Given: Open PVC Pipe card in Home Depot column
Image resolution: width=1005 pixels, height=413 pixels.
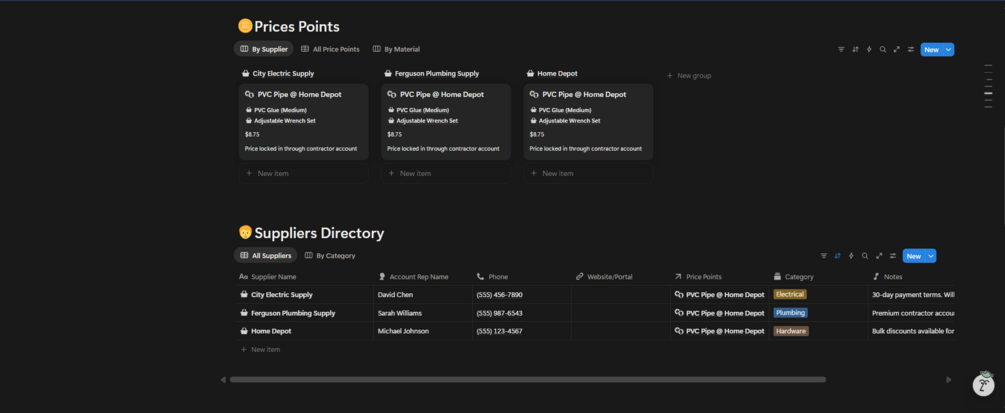Looking at the screenshot, I should pos(588,122).
